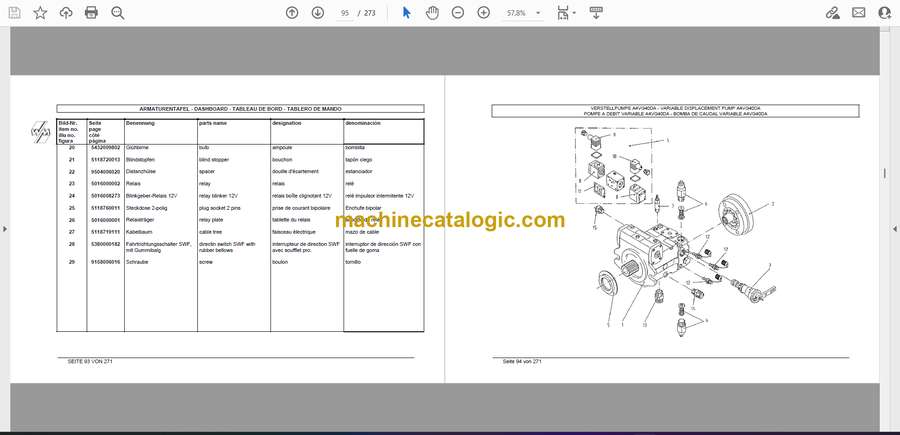Click the scrolling mode toolbar icon

pyautogui.click(x=596, y=13)
